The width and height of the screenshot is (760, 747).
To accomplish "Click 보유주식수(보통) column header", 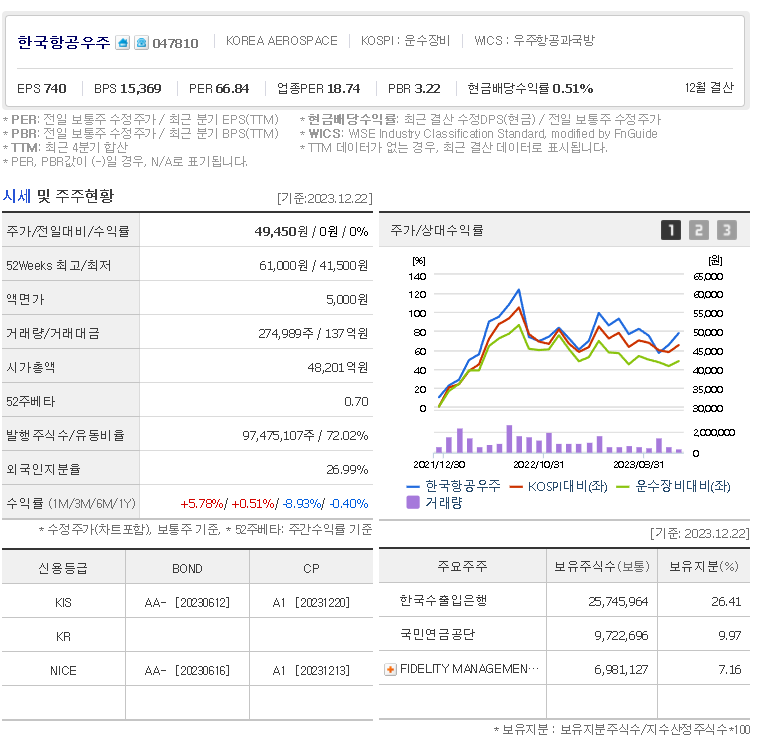I will point(602,566).
